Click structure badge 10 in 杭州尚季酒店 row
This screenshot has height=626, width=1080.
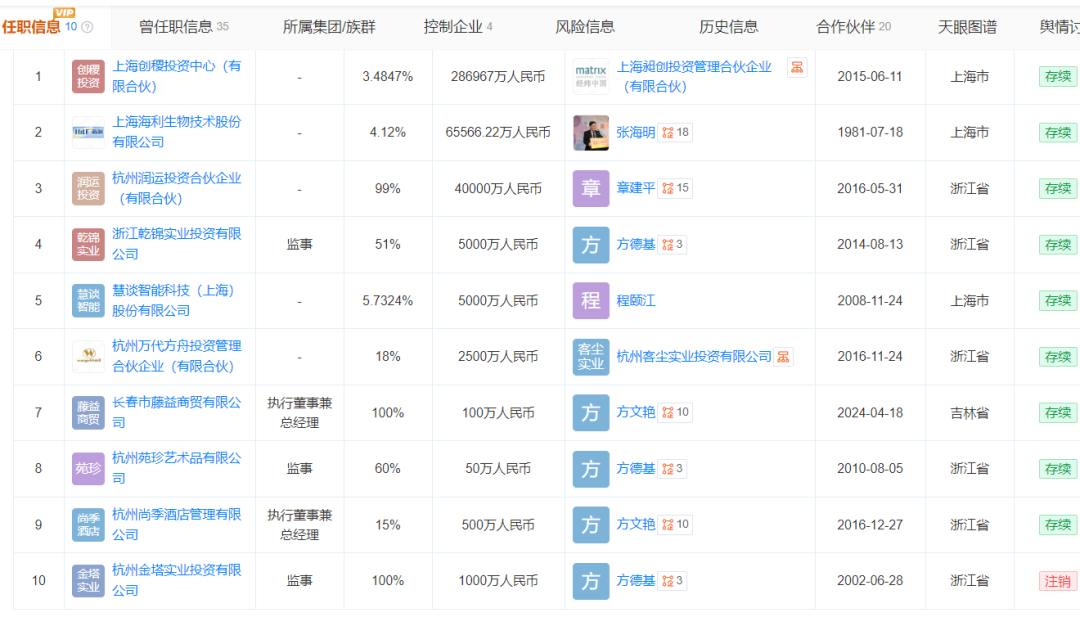pyautogui.click(x=675, y=525)
